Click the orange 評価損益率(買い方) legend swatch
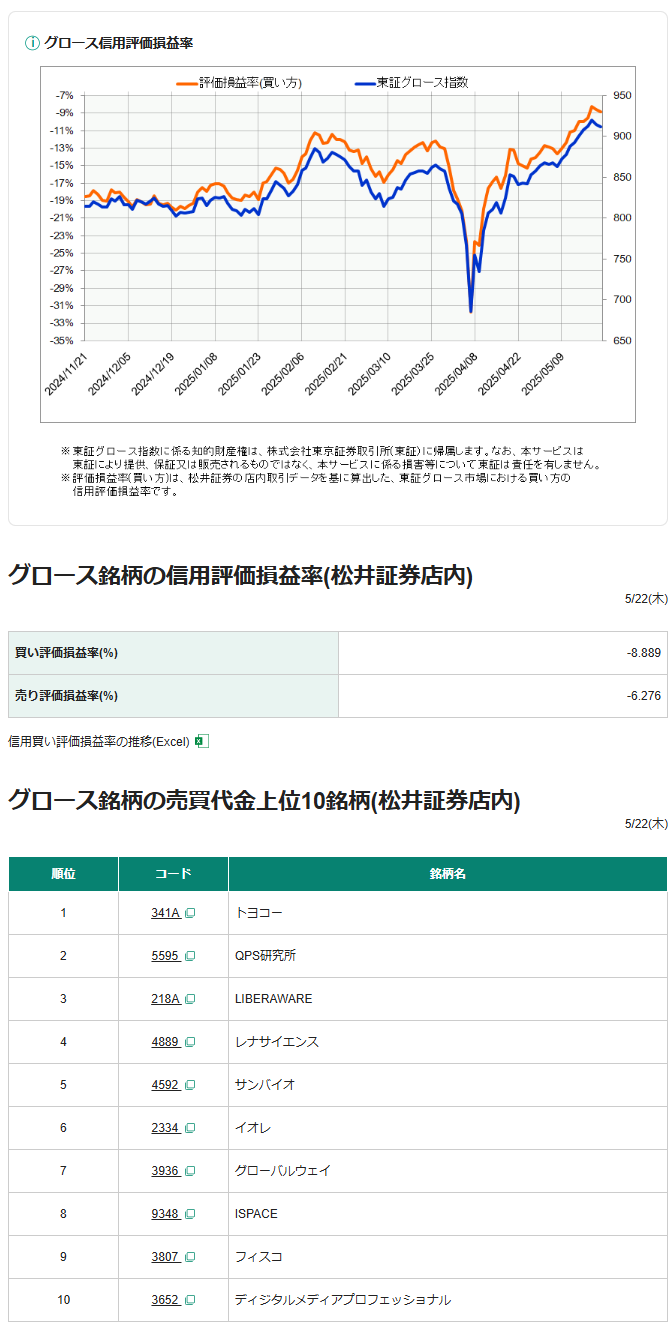This screenshot has width=668, height=1329. click(187, 83)
